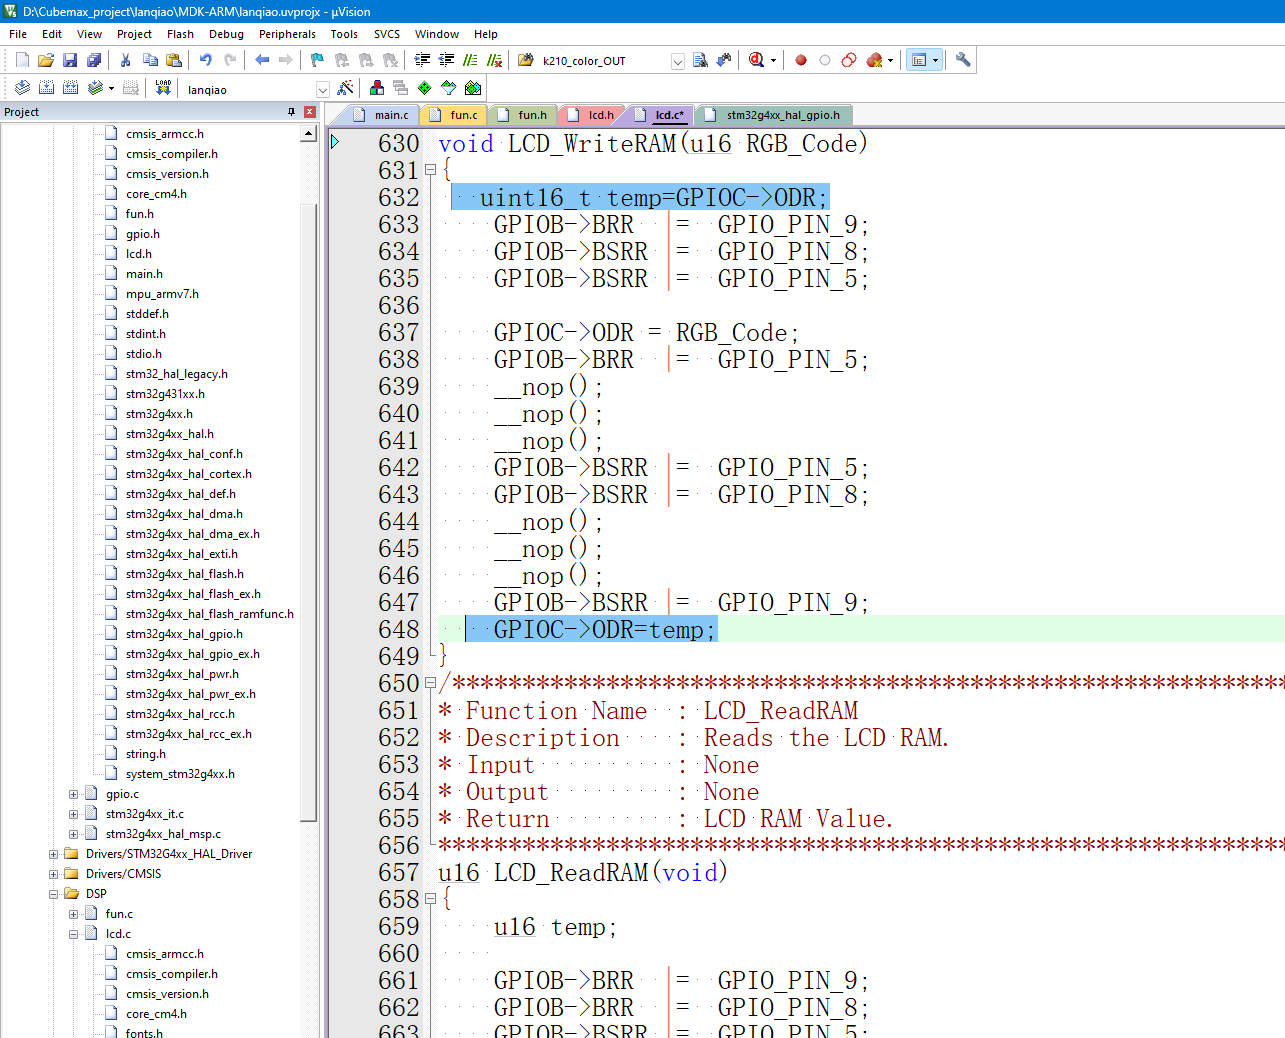The image size is (1285, 1038).
Task: Collapse the lcd.c node under DSP
Action: pos(73,934)
